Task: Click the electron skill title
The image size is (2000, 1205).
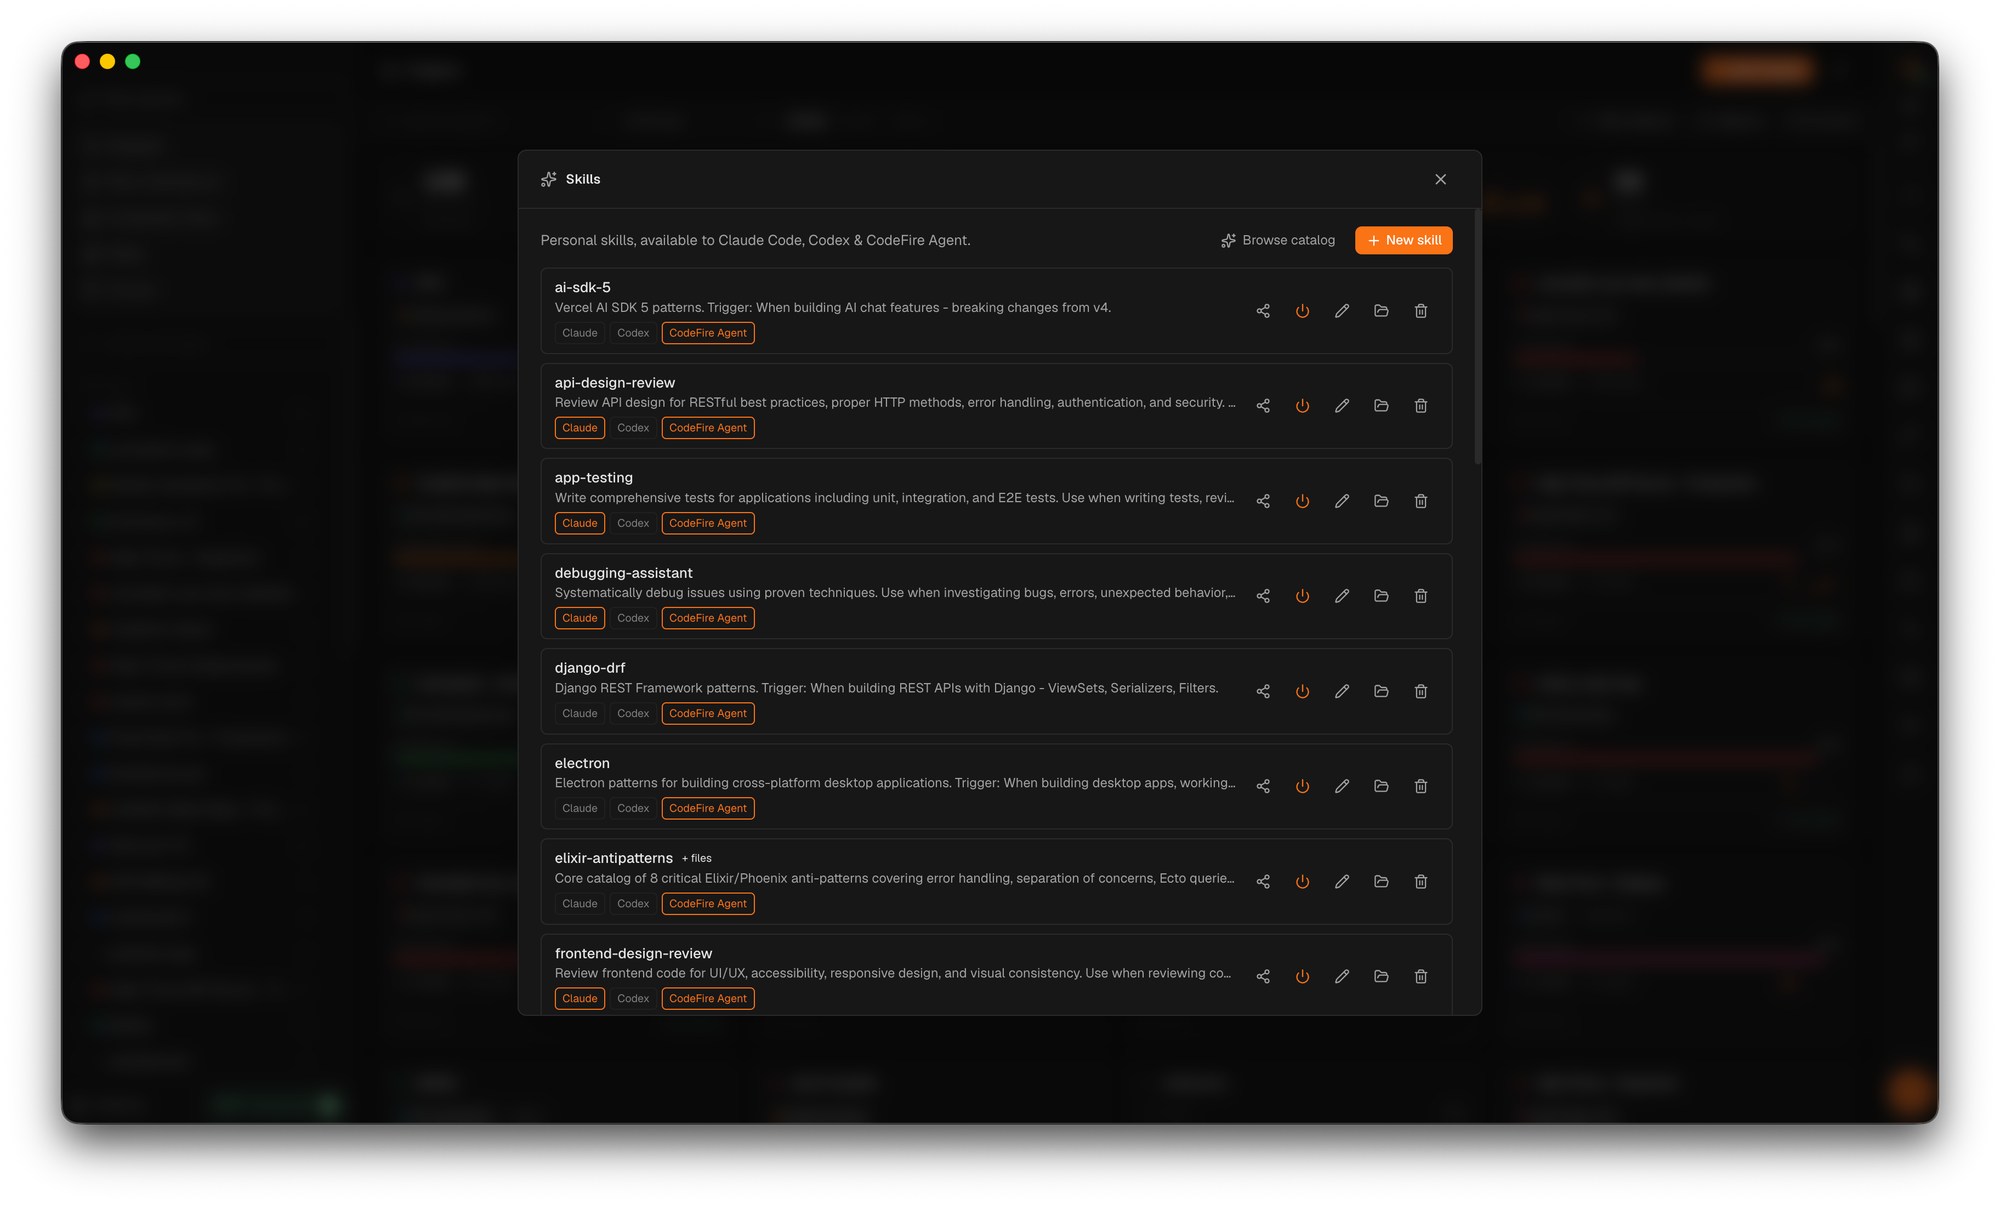Action: click(582, 763)
